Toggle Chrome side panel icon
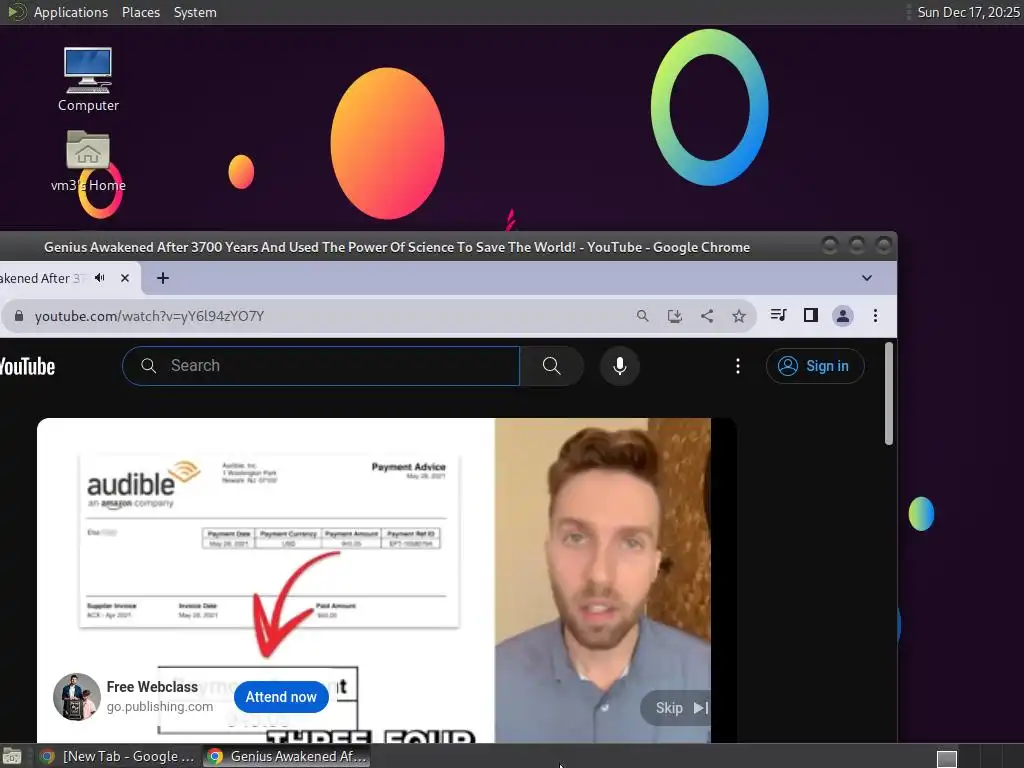Screen dimensions: 1024x768 pos(810,315)
